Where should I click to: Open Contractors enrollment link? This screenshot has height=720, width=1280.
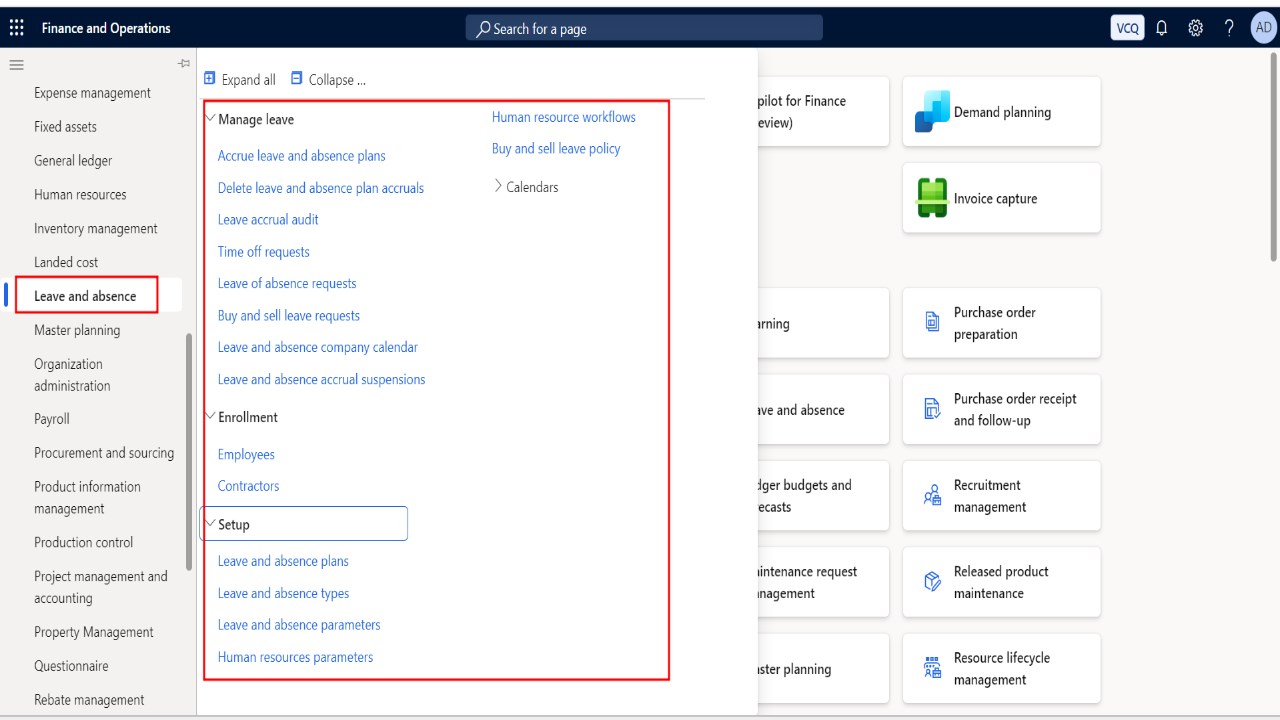tap(249, 487)
